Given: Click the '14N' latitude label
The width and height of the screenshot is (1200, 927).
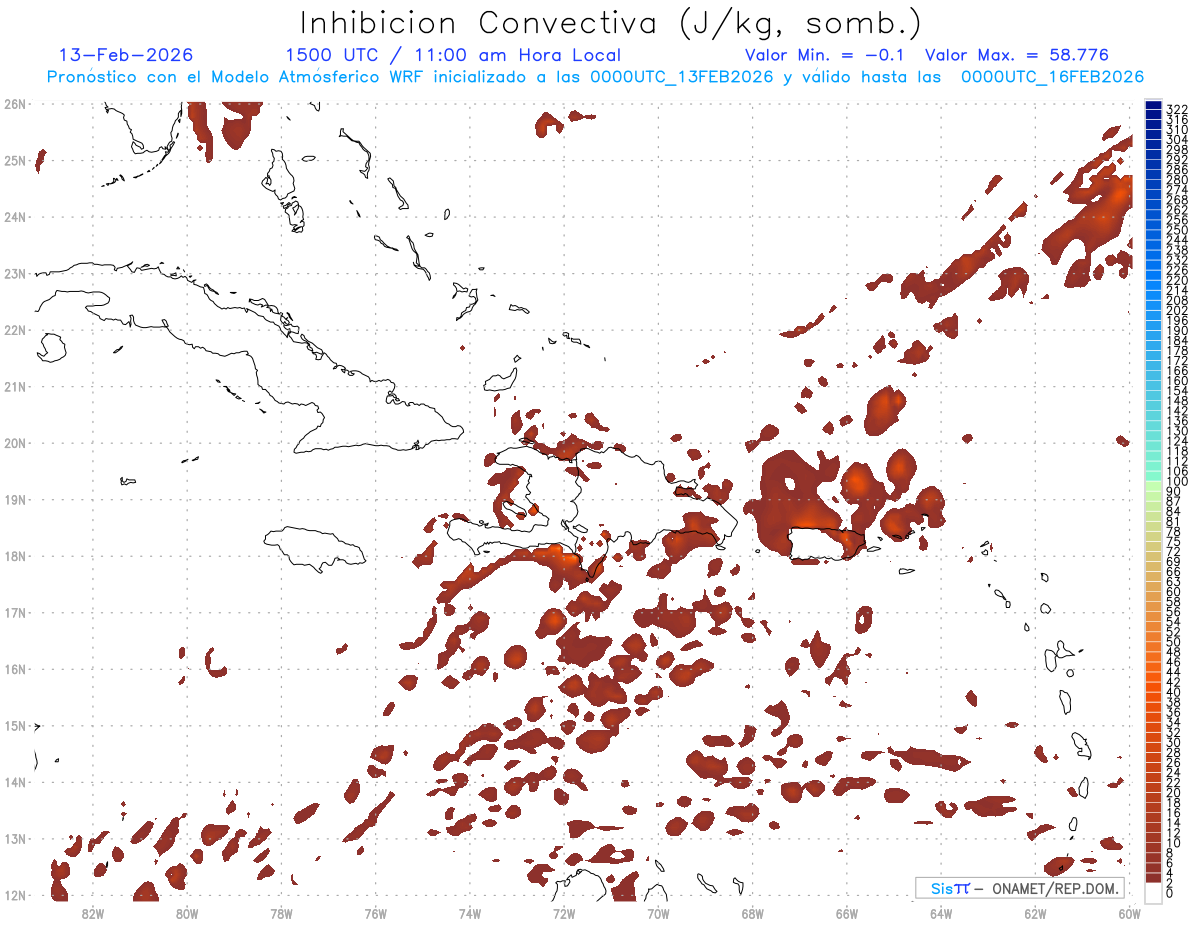Looking at the screenshot, I should [x=14, y=782].
